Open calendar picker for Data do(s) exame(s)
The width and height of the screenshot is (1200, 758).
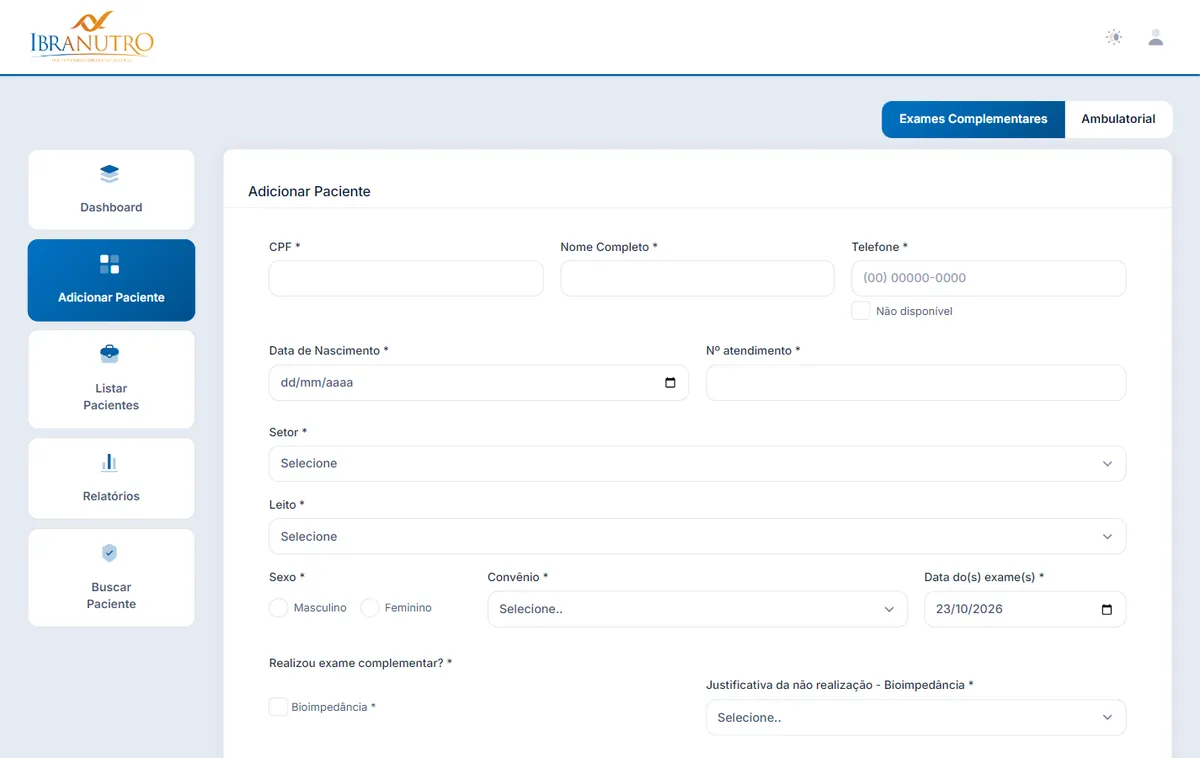tap(1106, 609)
